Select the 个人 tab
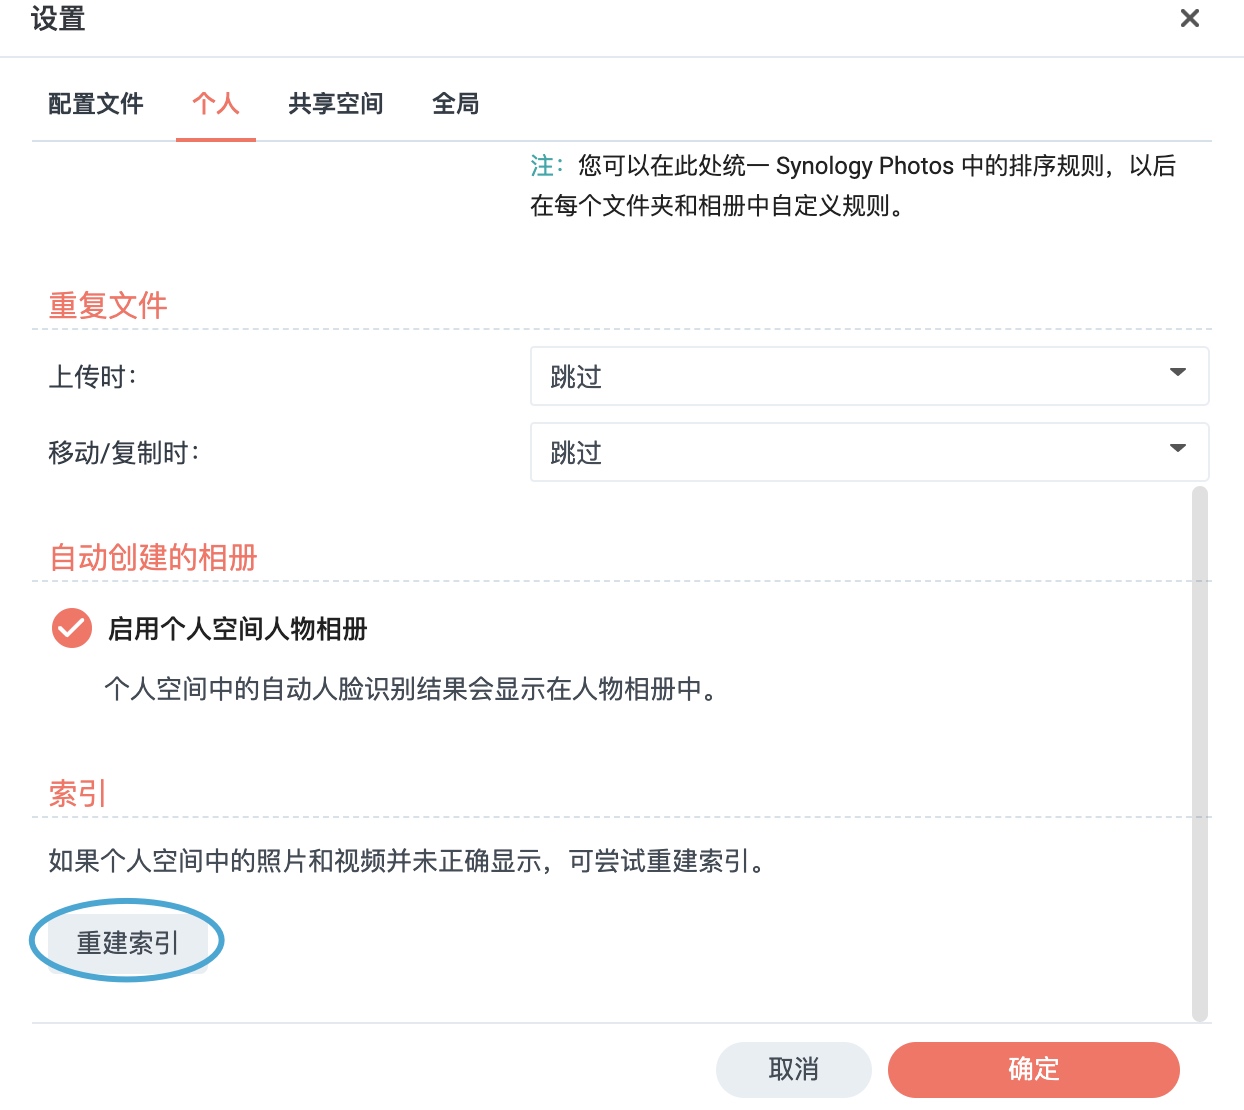The image size is (1244, 1110). pyautogui.click(x=216, y=104)
